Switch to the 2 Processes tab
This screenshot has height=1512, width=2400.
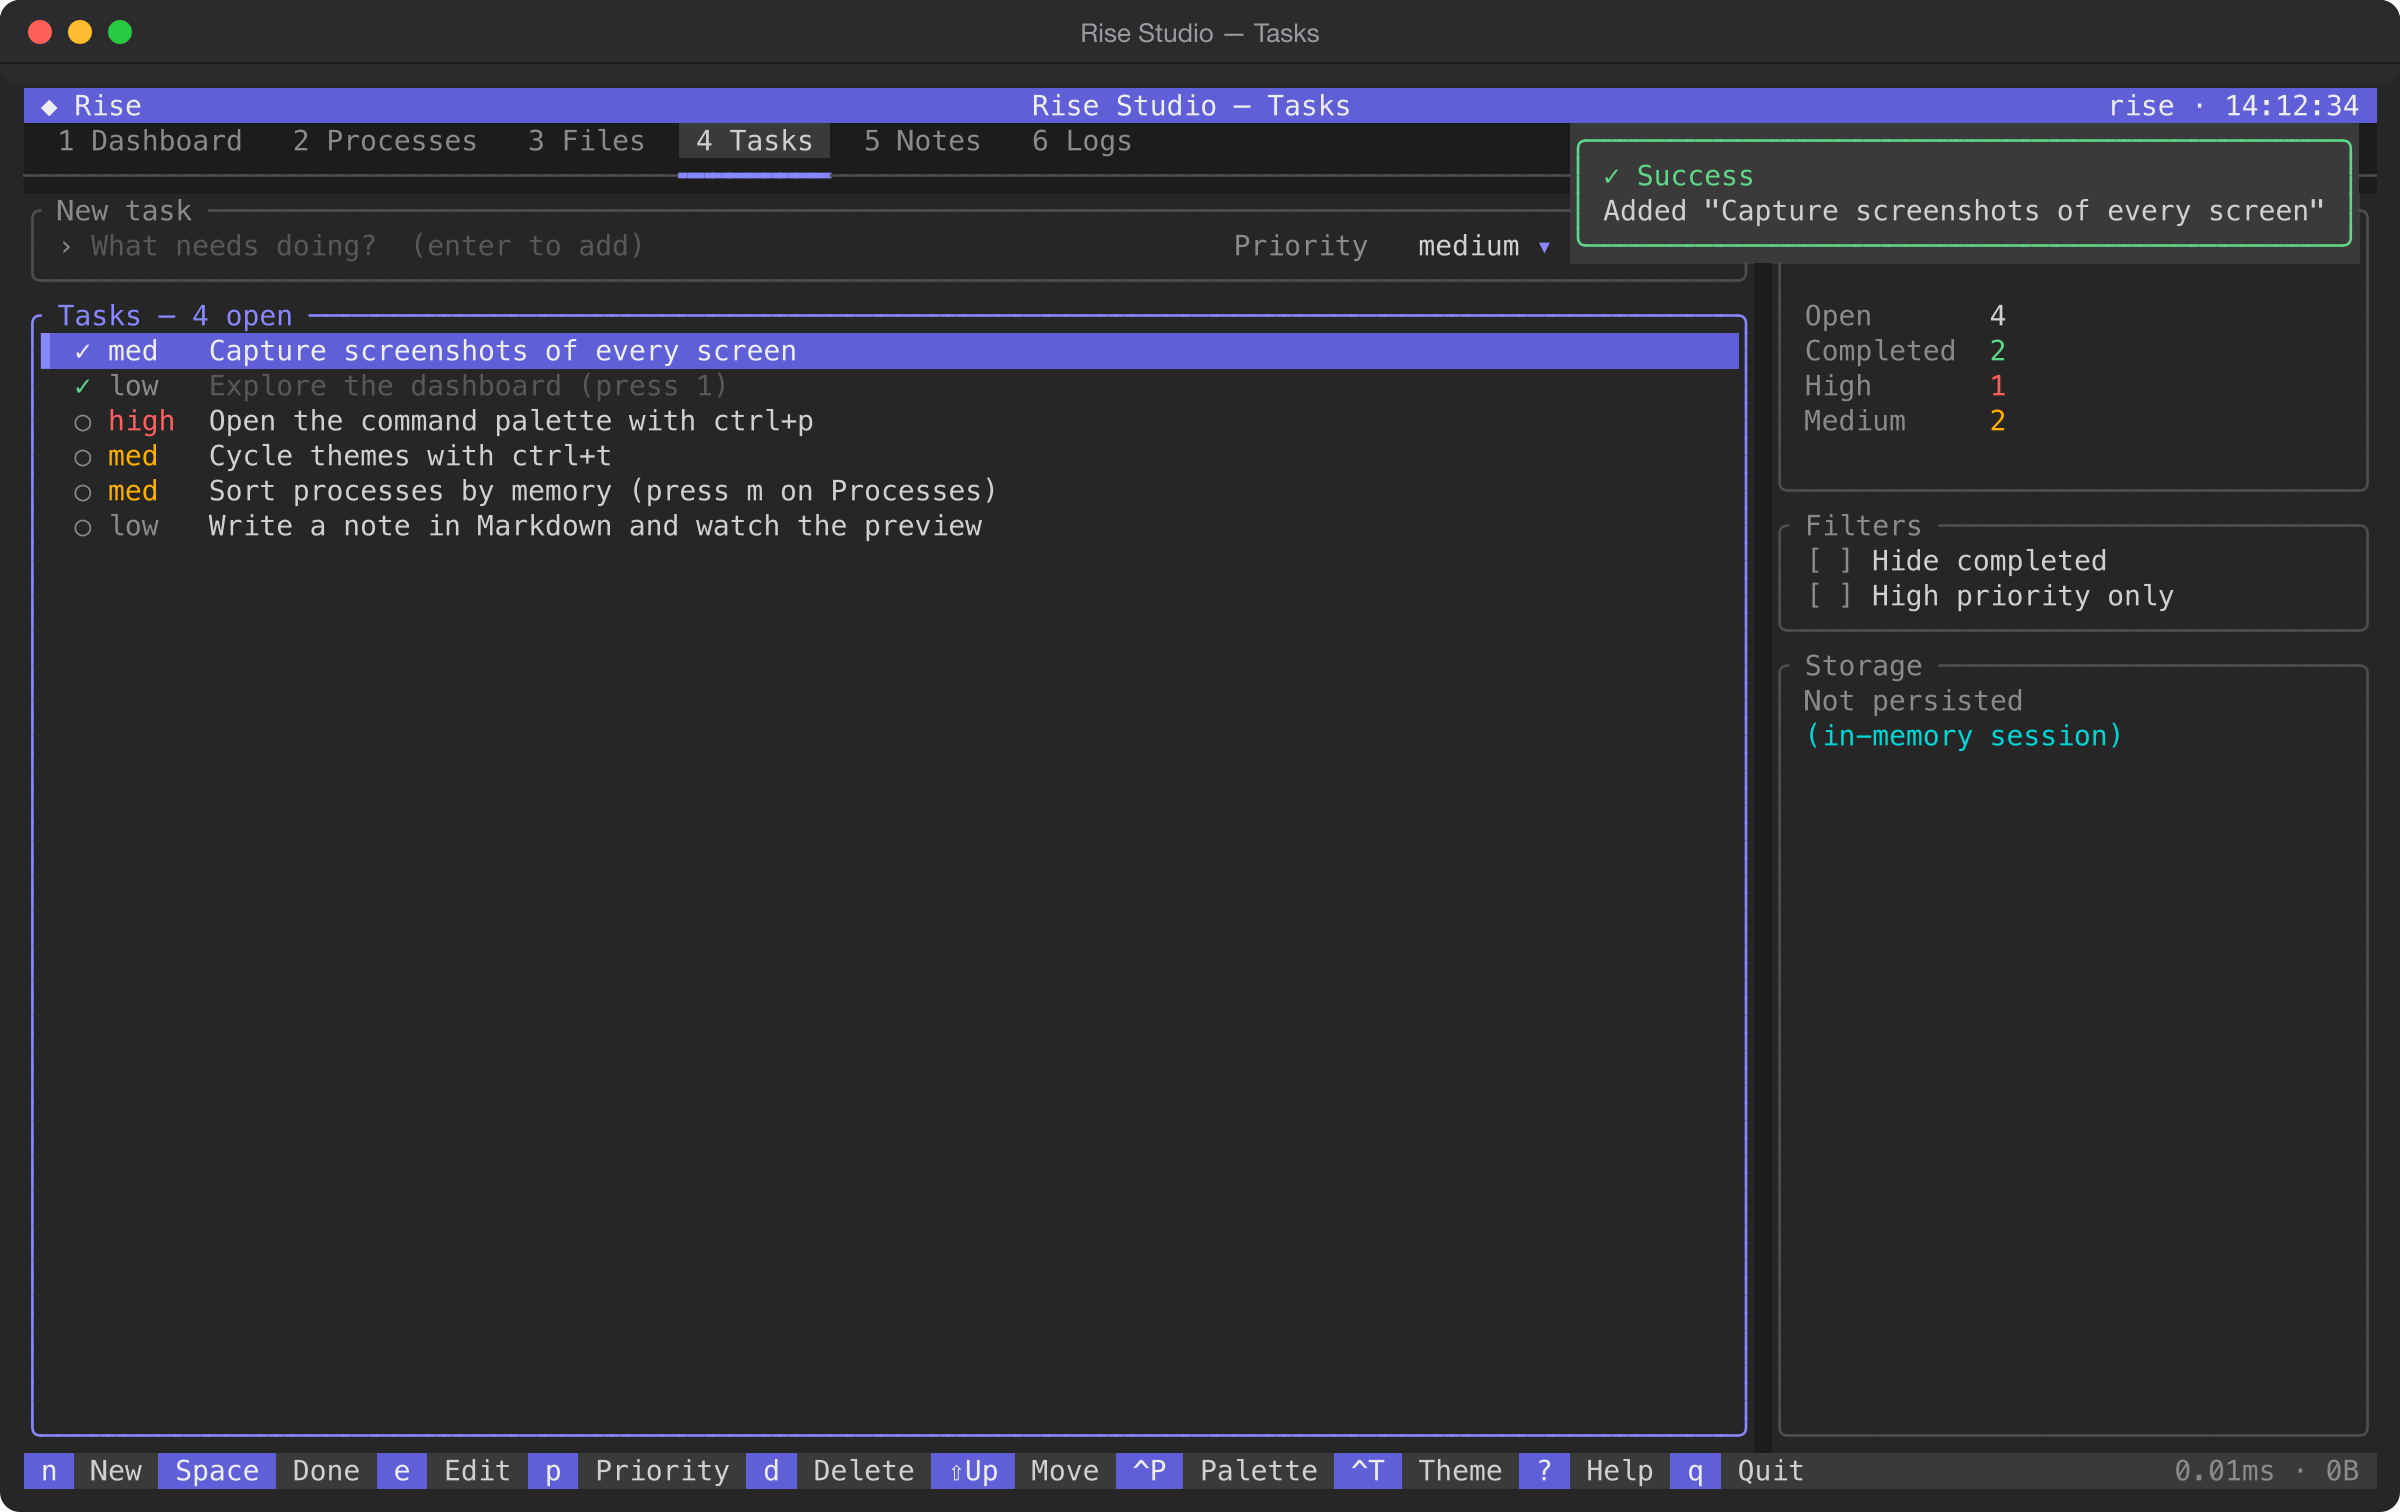pyautogui.click(x=385, y=141)
